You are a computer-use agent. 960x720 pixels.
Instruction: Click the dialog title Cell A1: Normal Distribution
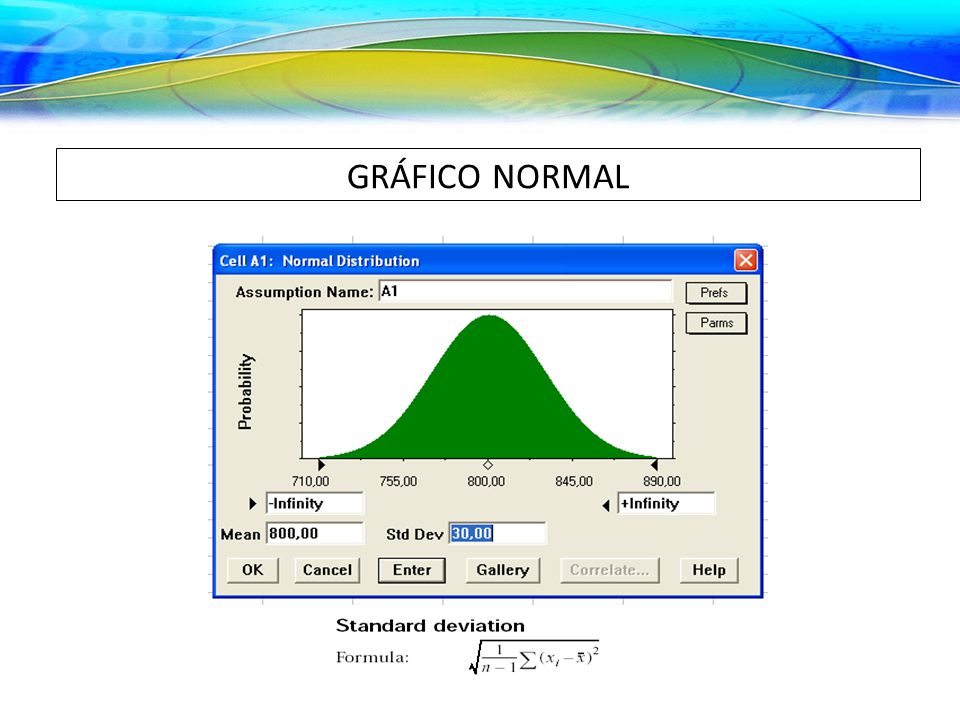pyautogui.click(x=320, y=261)
